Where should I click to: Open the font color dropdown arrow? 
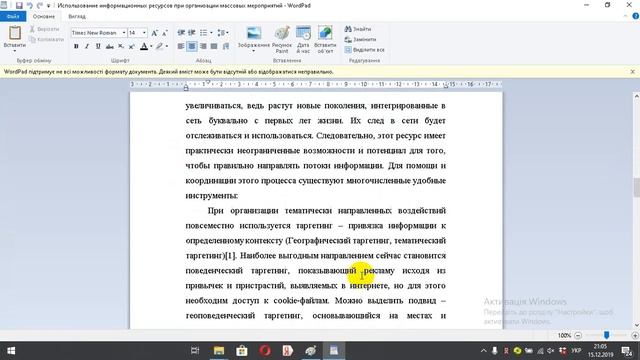151,47
